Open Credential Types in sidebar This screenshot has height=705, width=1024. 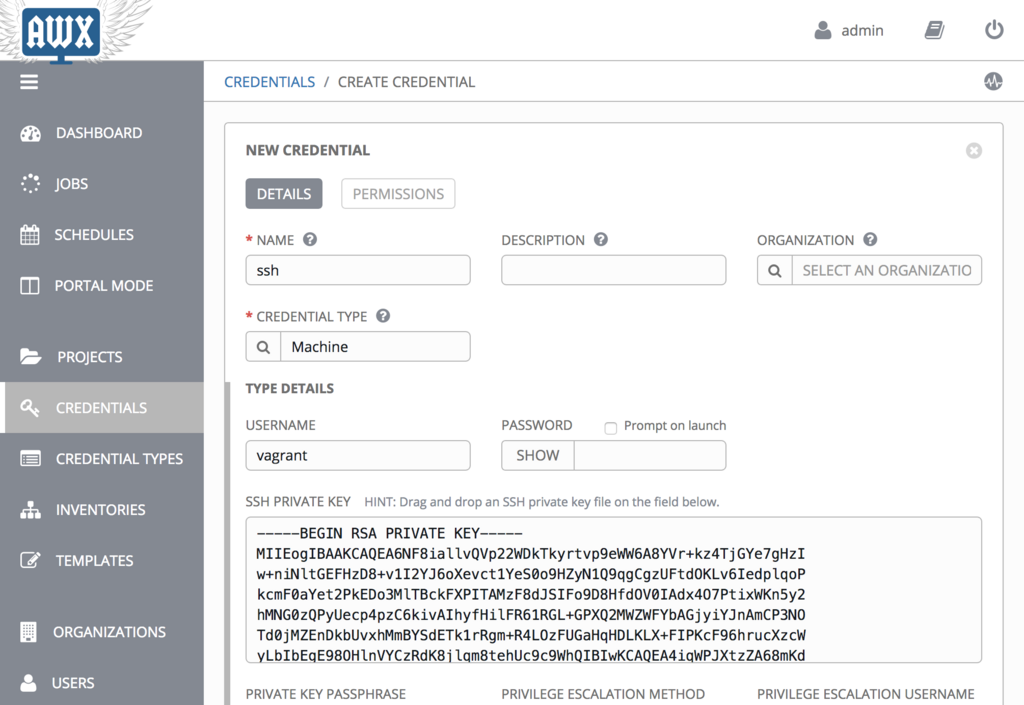[x=102, y=459]
